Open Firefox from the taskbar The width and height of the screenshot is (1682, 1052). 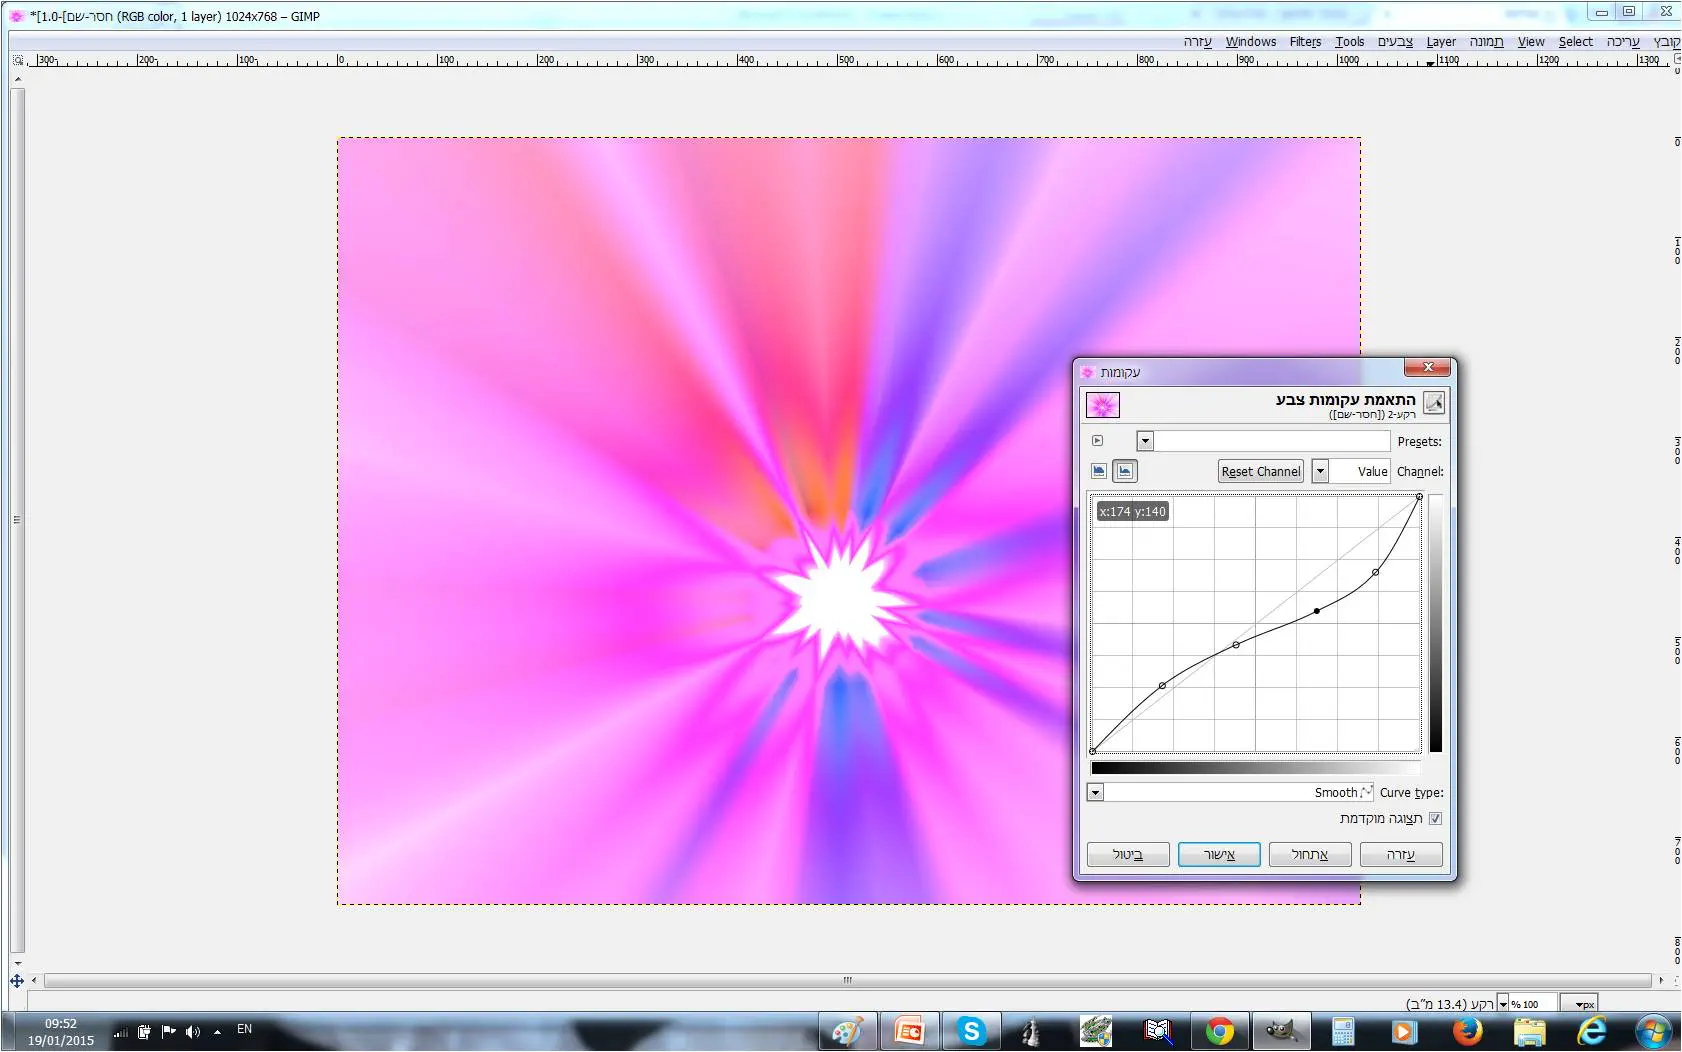[1467, 1031]
